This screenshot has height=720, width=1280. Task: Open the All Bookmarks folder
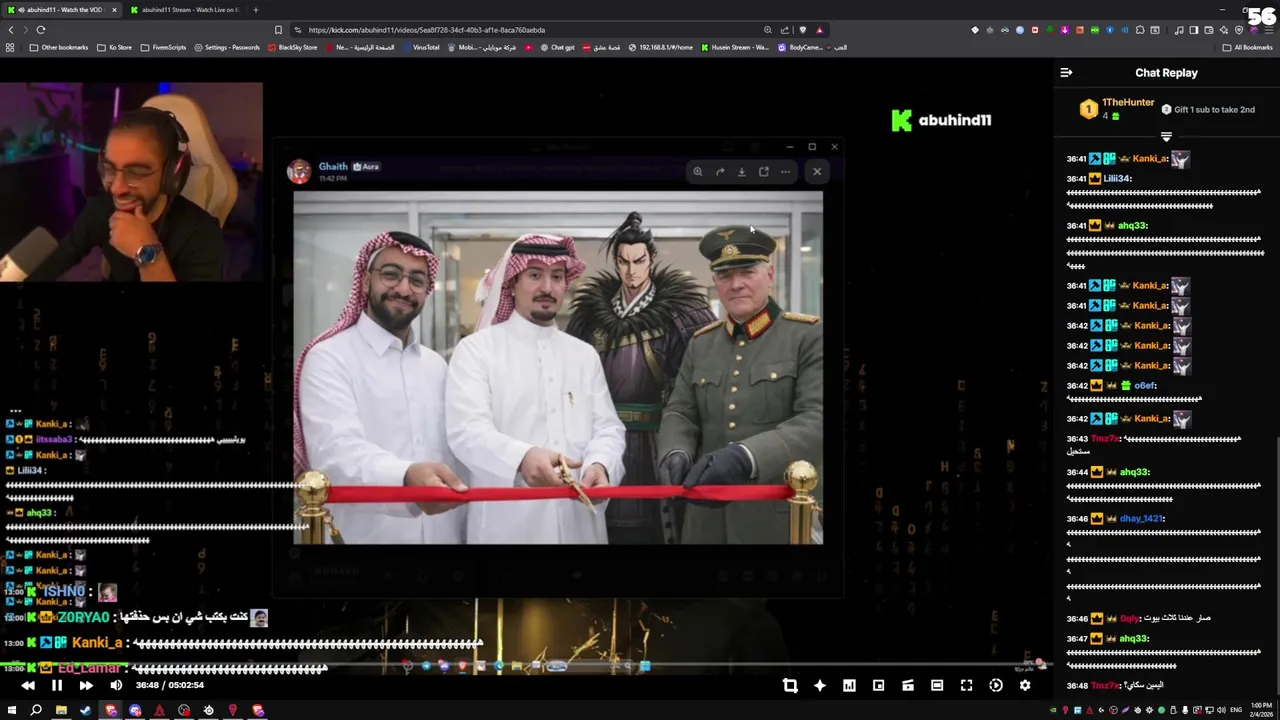pos(1247,47)
